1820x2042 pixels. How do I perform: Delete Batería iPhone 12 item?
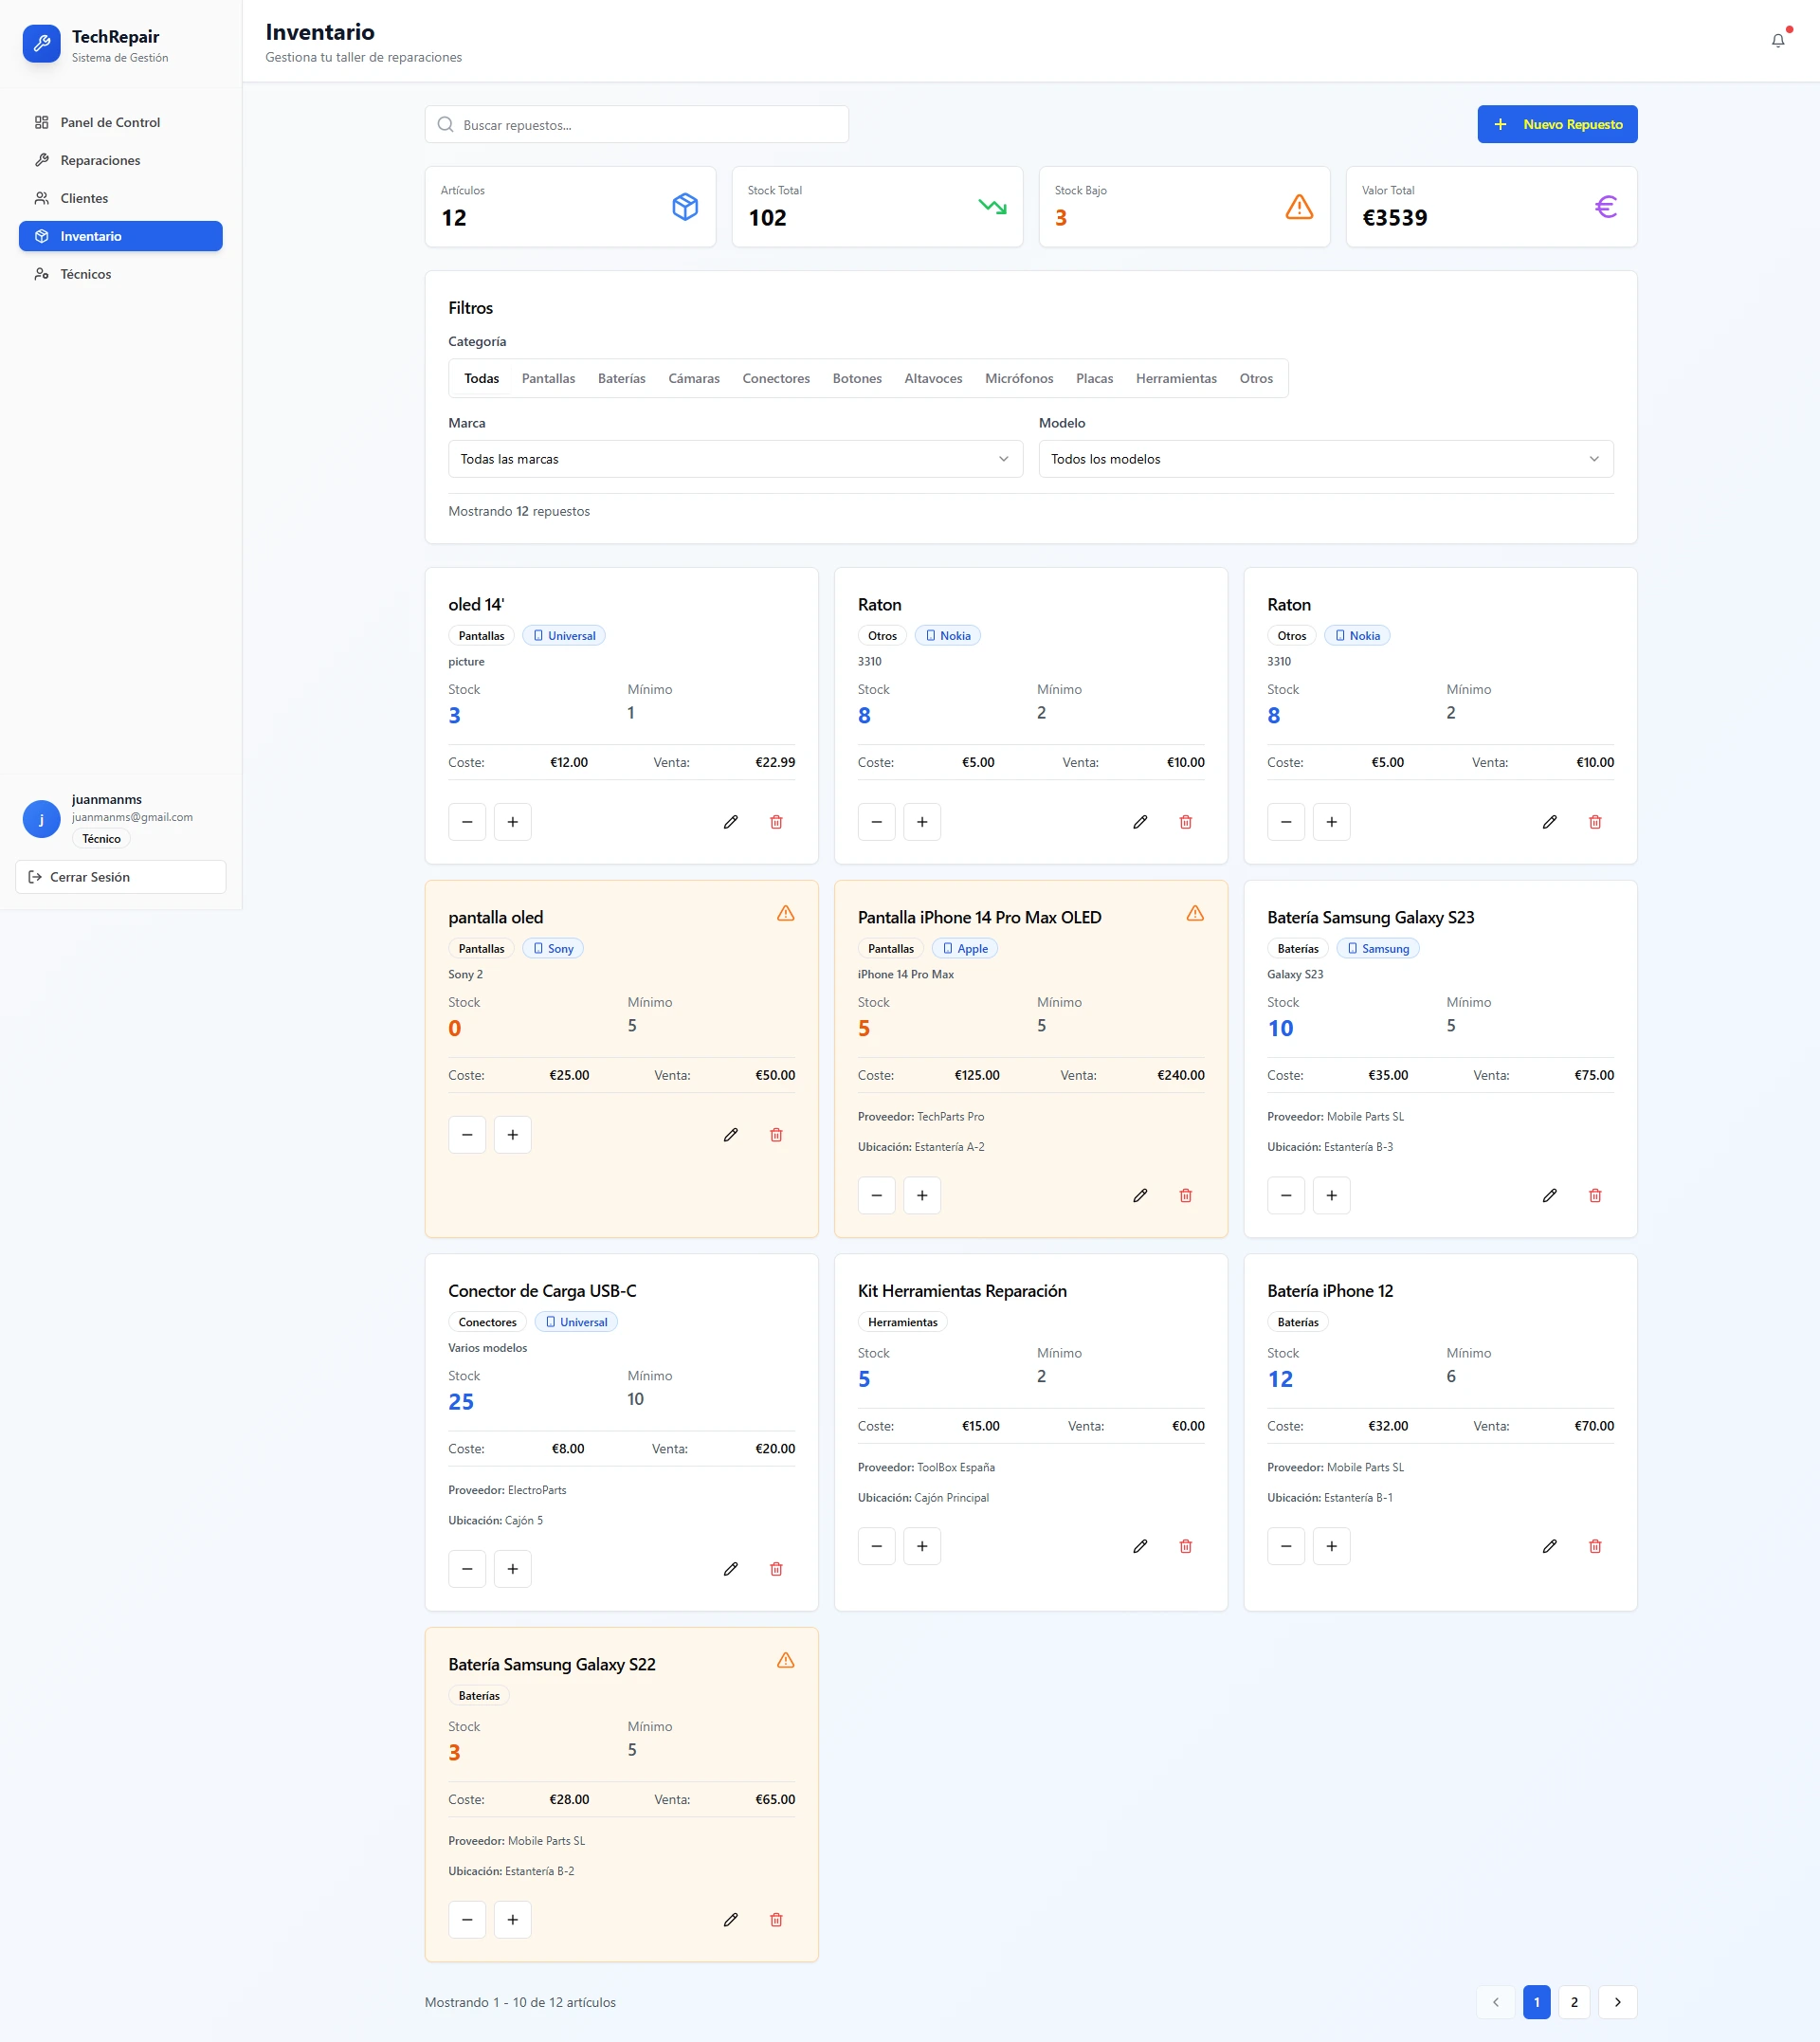click(1595, 1547)
